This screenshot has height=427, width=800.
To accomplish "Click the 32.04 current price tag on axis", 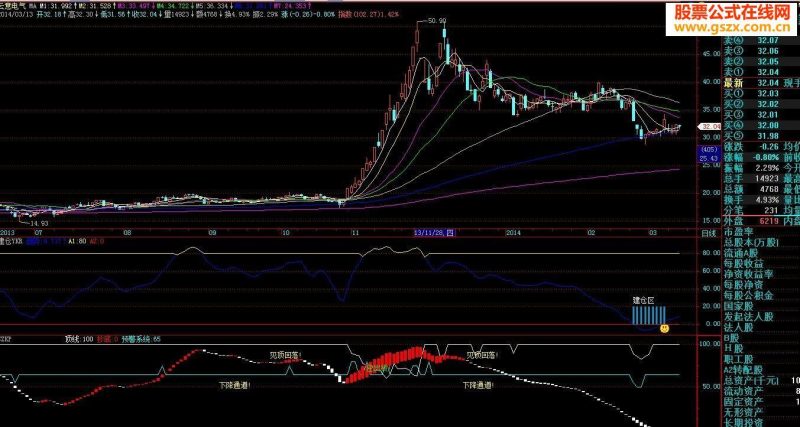I will coord(710,126).
